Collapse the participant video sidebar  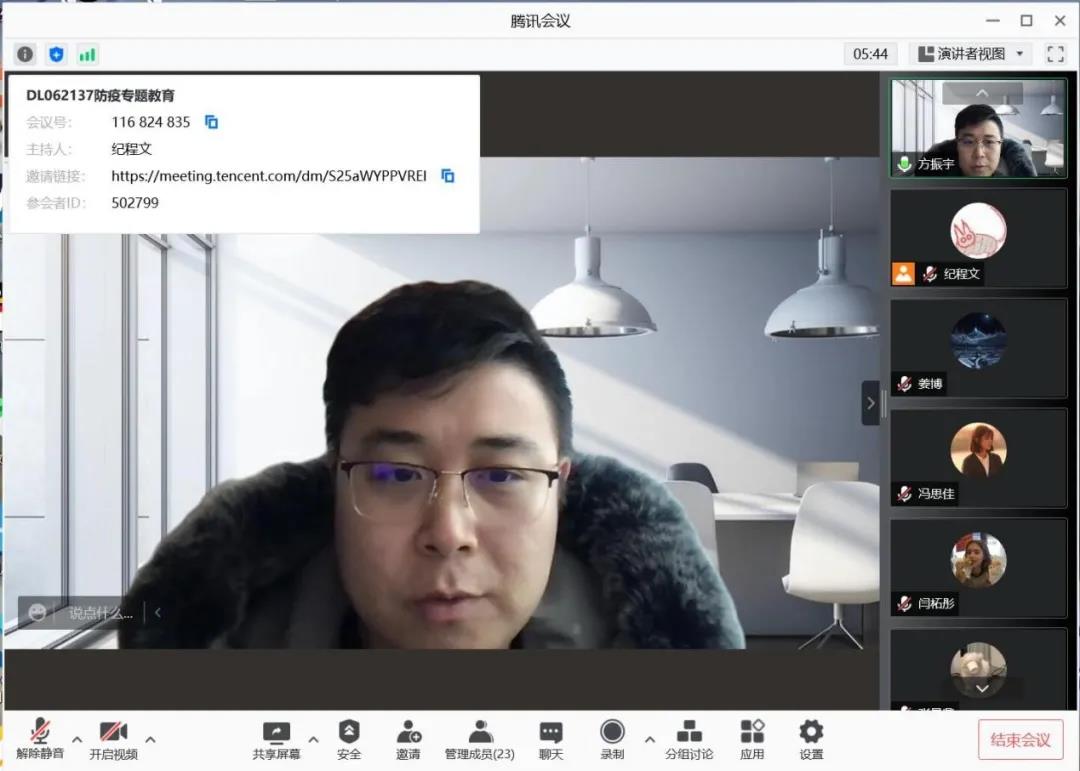[x=870, y=403]
